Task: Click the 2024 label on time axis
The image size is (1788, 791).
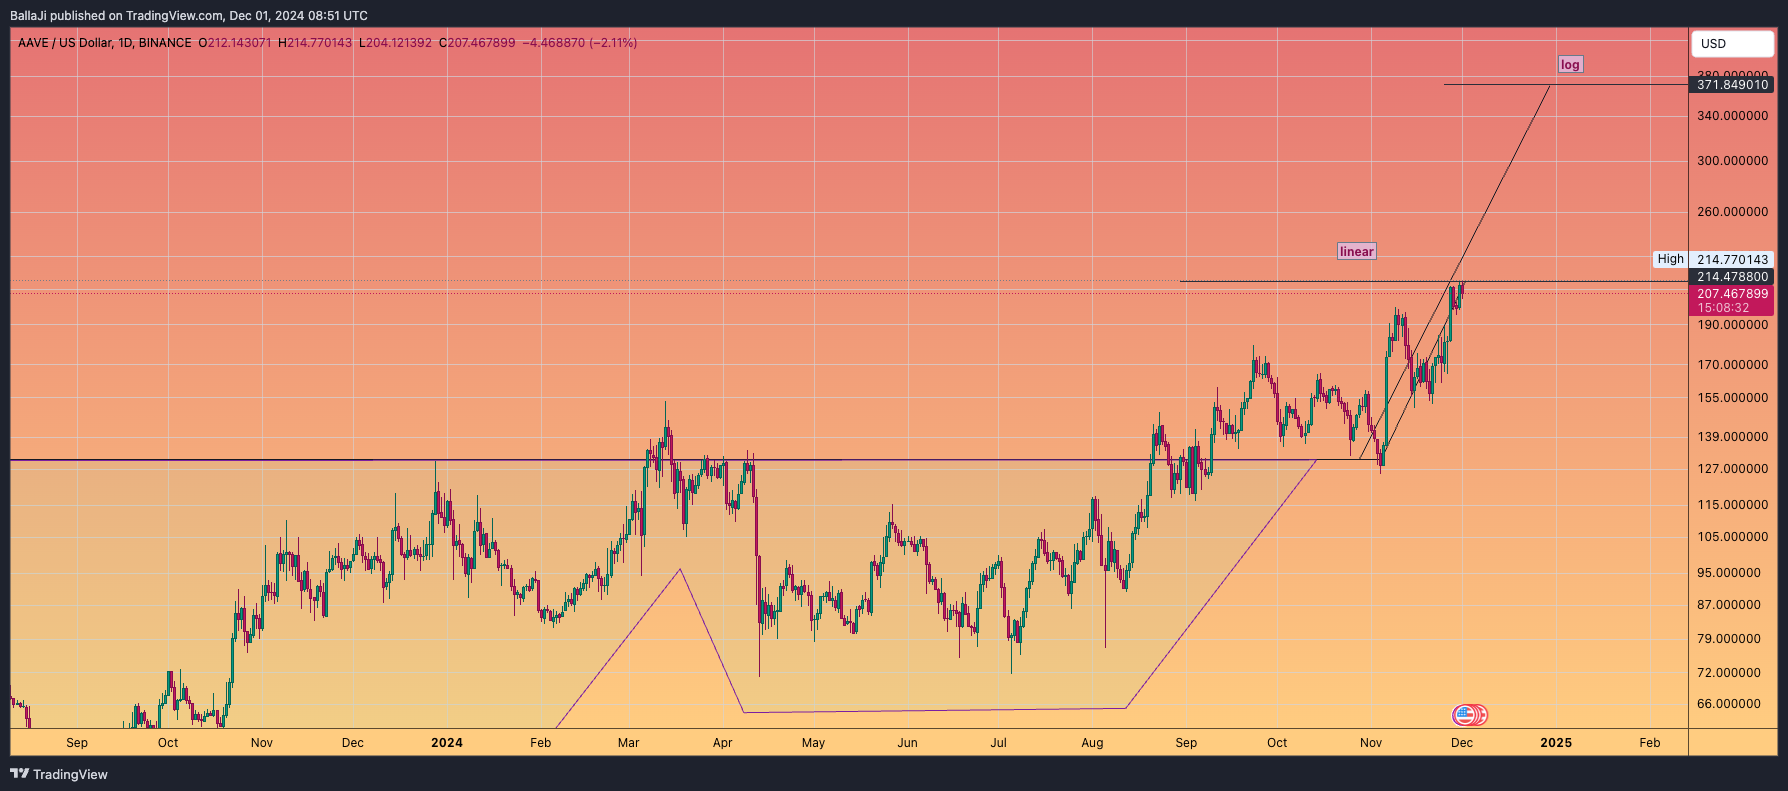Action: click(x=447, y=743)
